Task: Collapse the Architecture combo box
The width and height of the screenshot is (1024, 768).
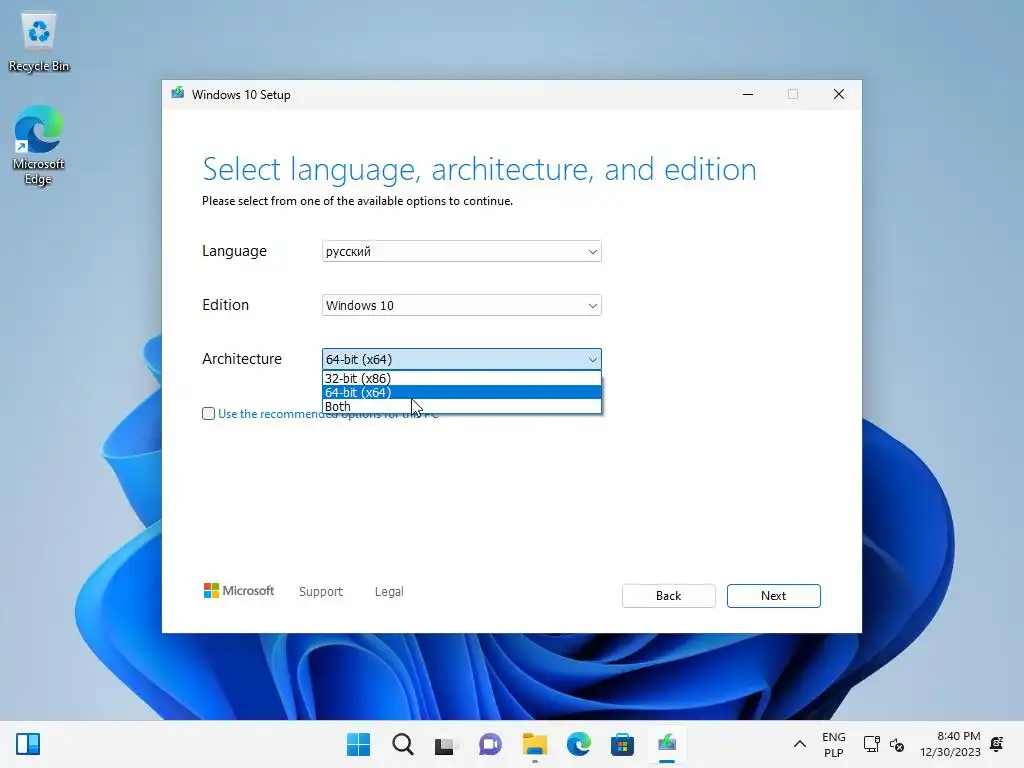Action: coord(462,359)
